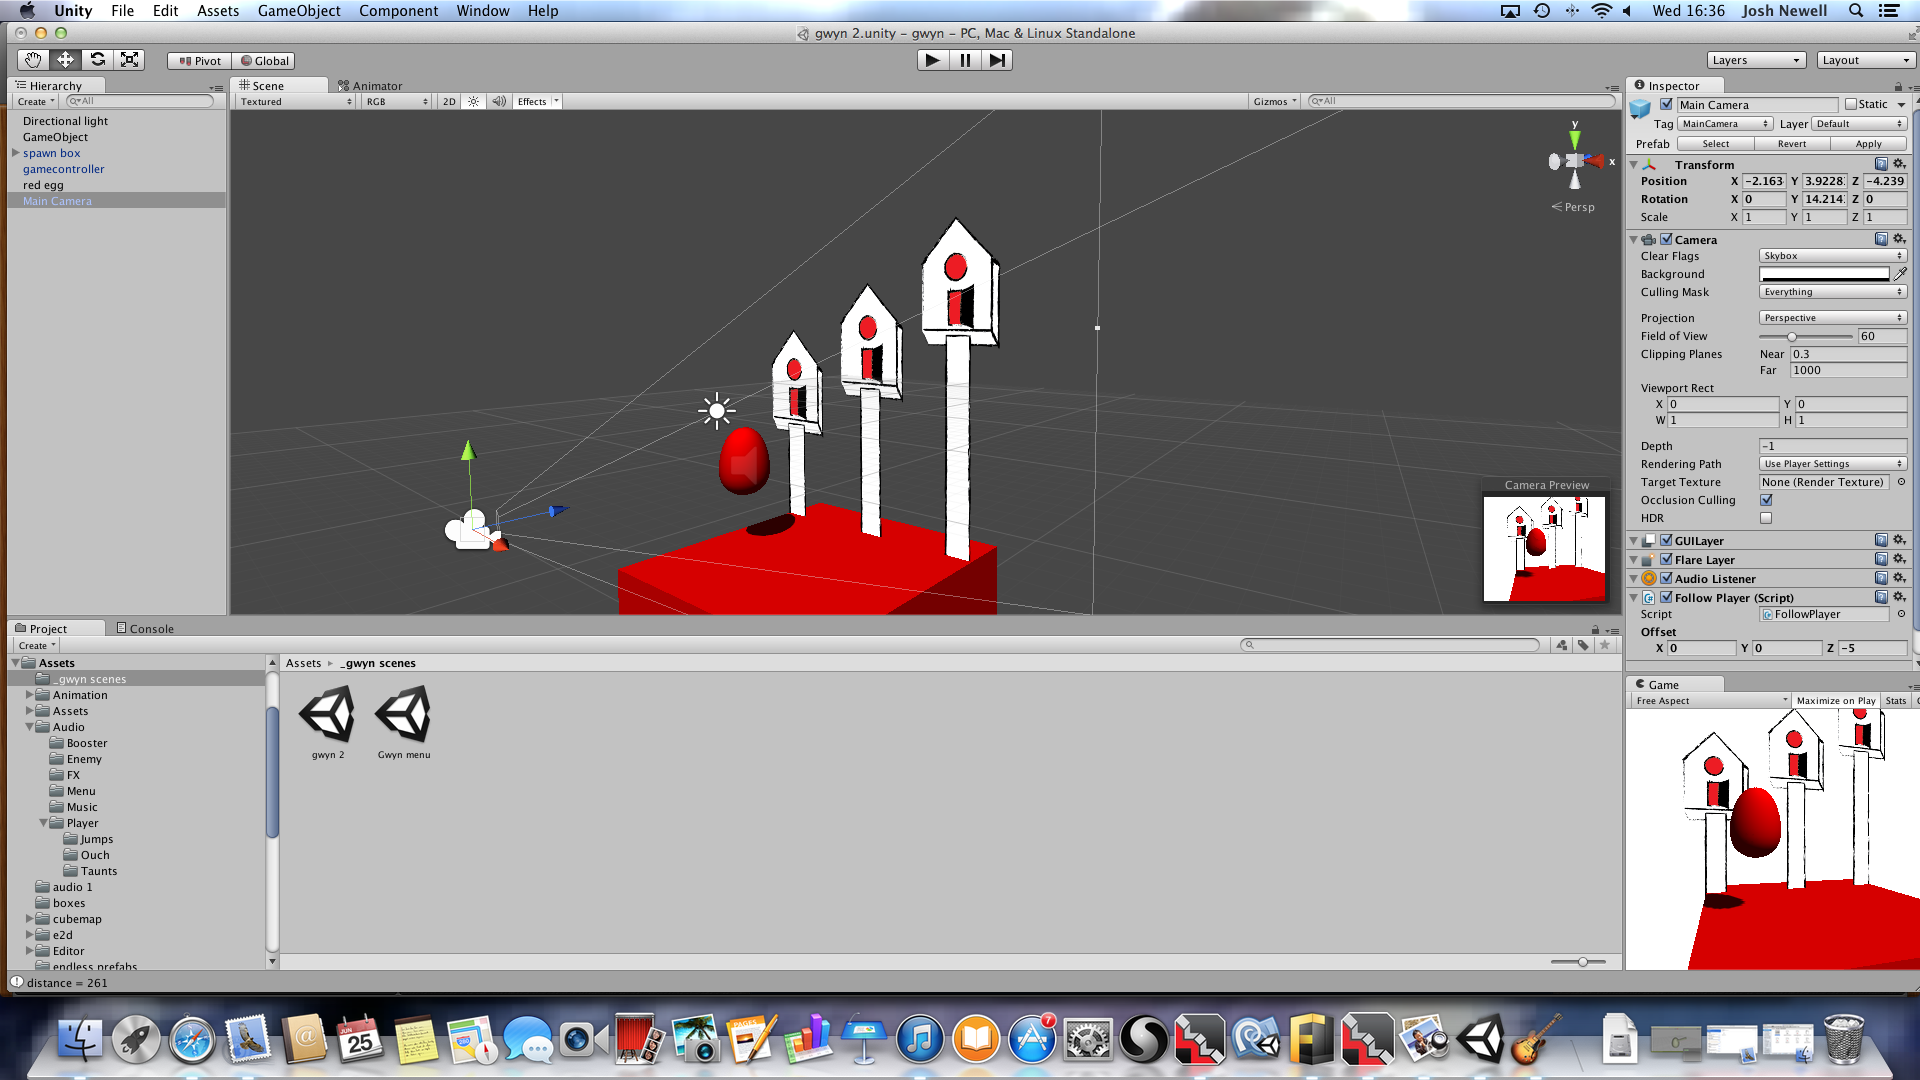Open the Clear Flags Skybox dropdown
This screenshot has width=1920, height=1080.
click(x=1832, y=256)
